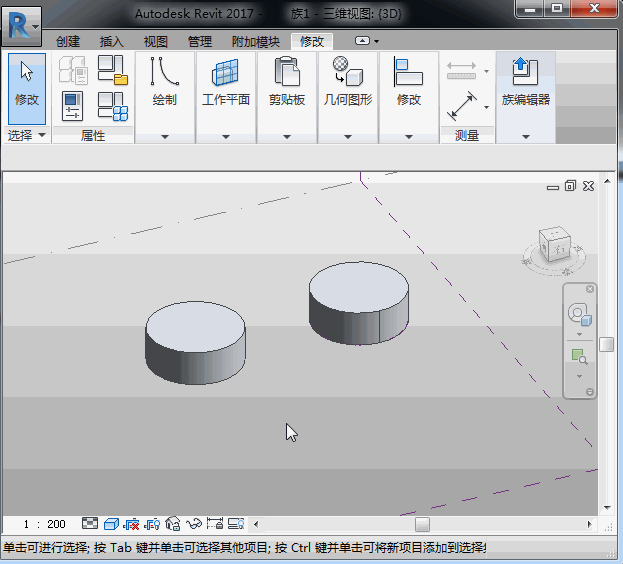The height and width of the screenshot is (564, 623).
Task: Click the Zoom region icon in navigation bar
Action: click(x=578, y=356)
